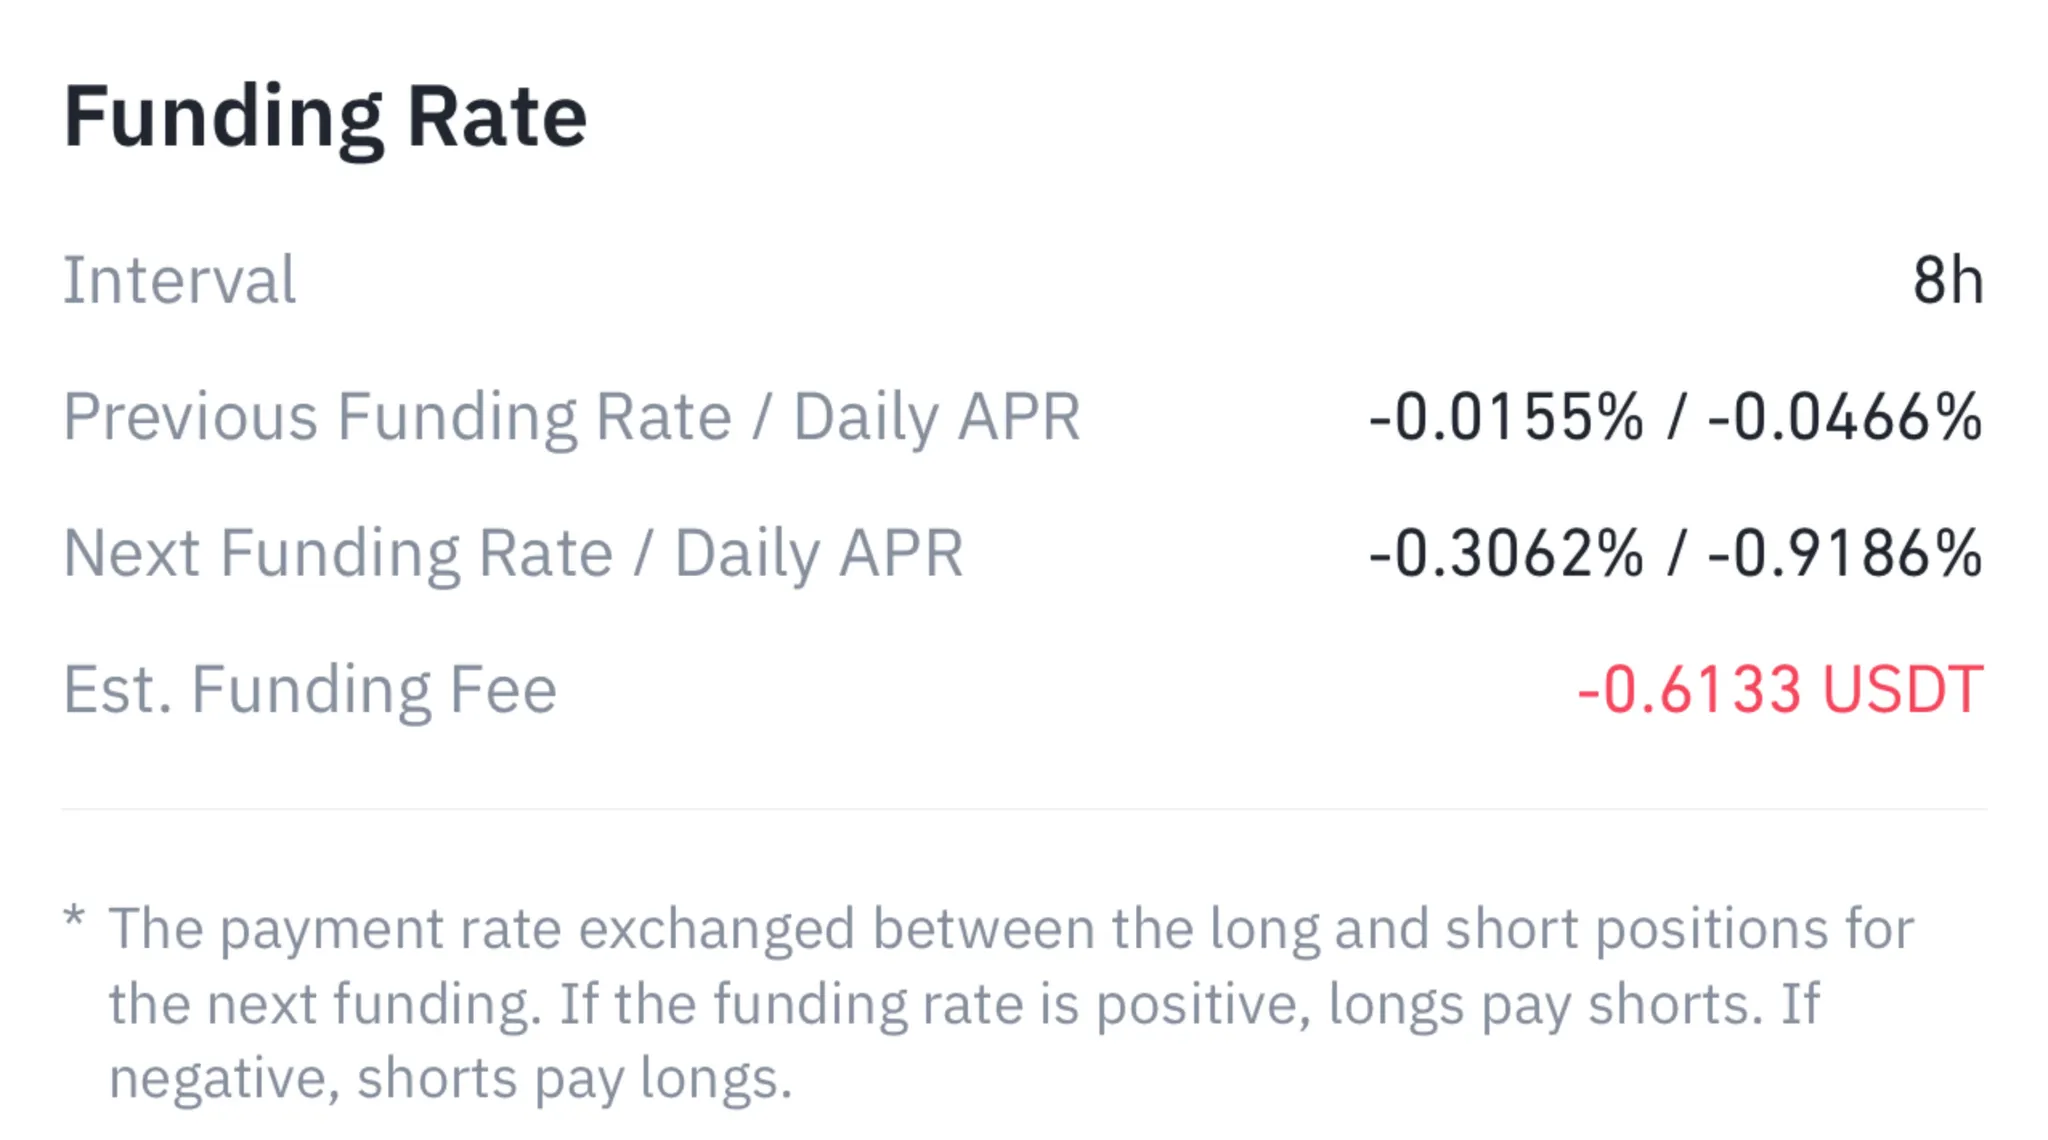
Task: Click the footnote line starting "The payment rate"
Action: 1010,929
